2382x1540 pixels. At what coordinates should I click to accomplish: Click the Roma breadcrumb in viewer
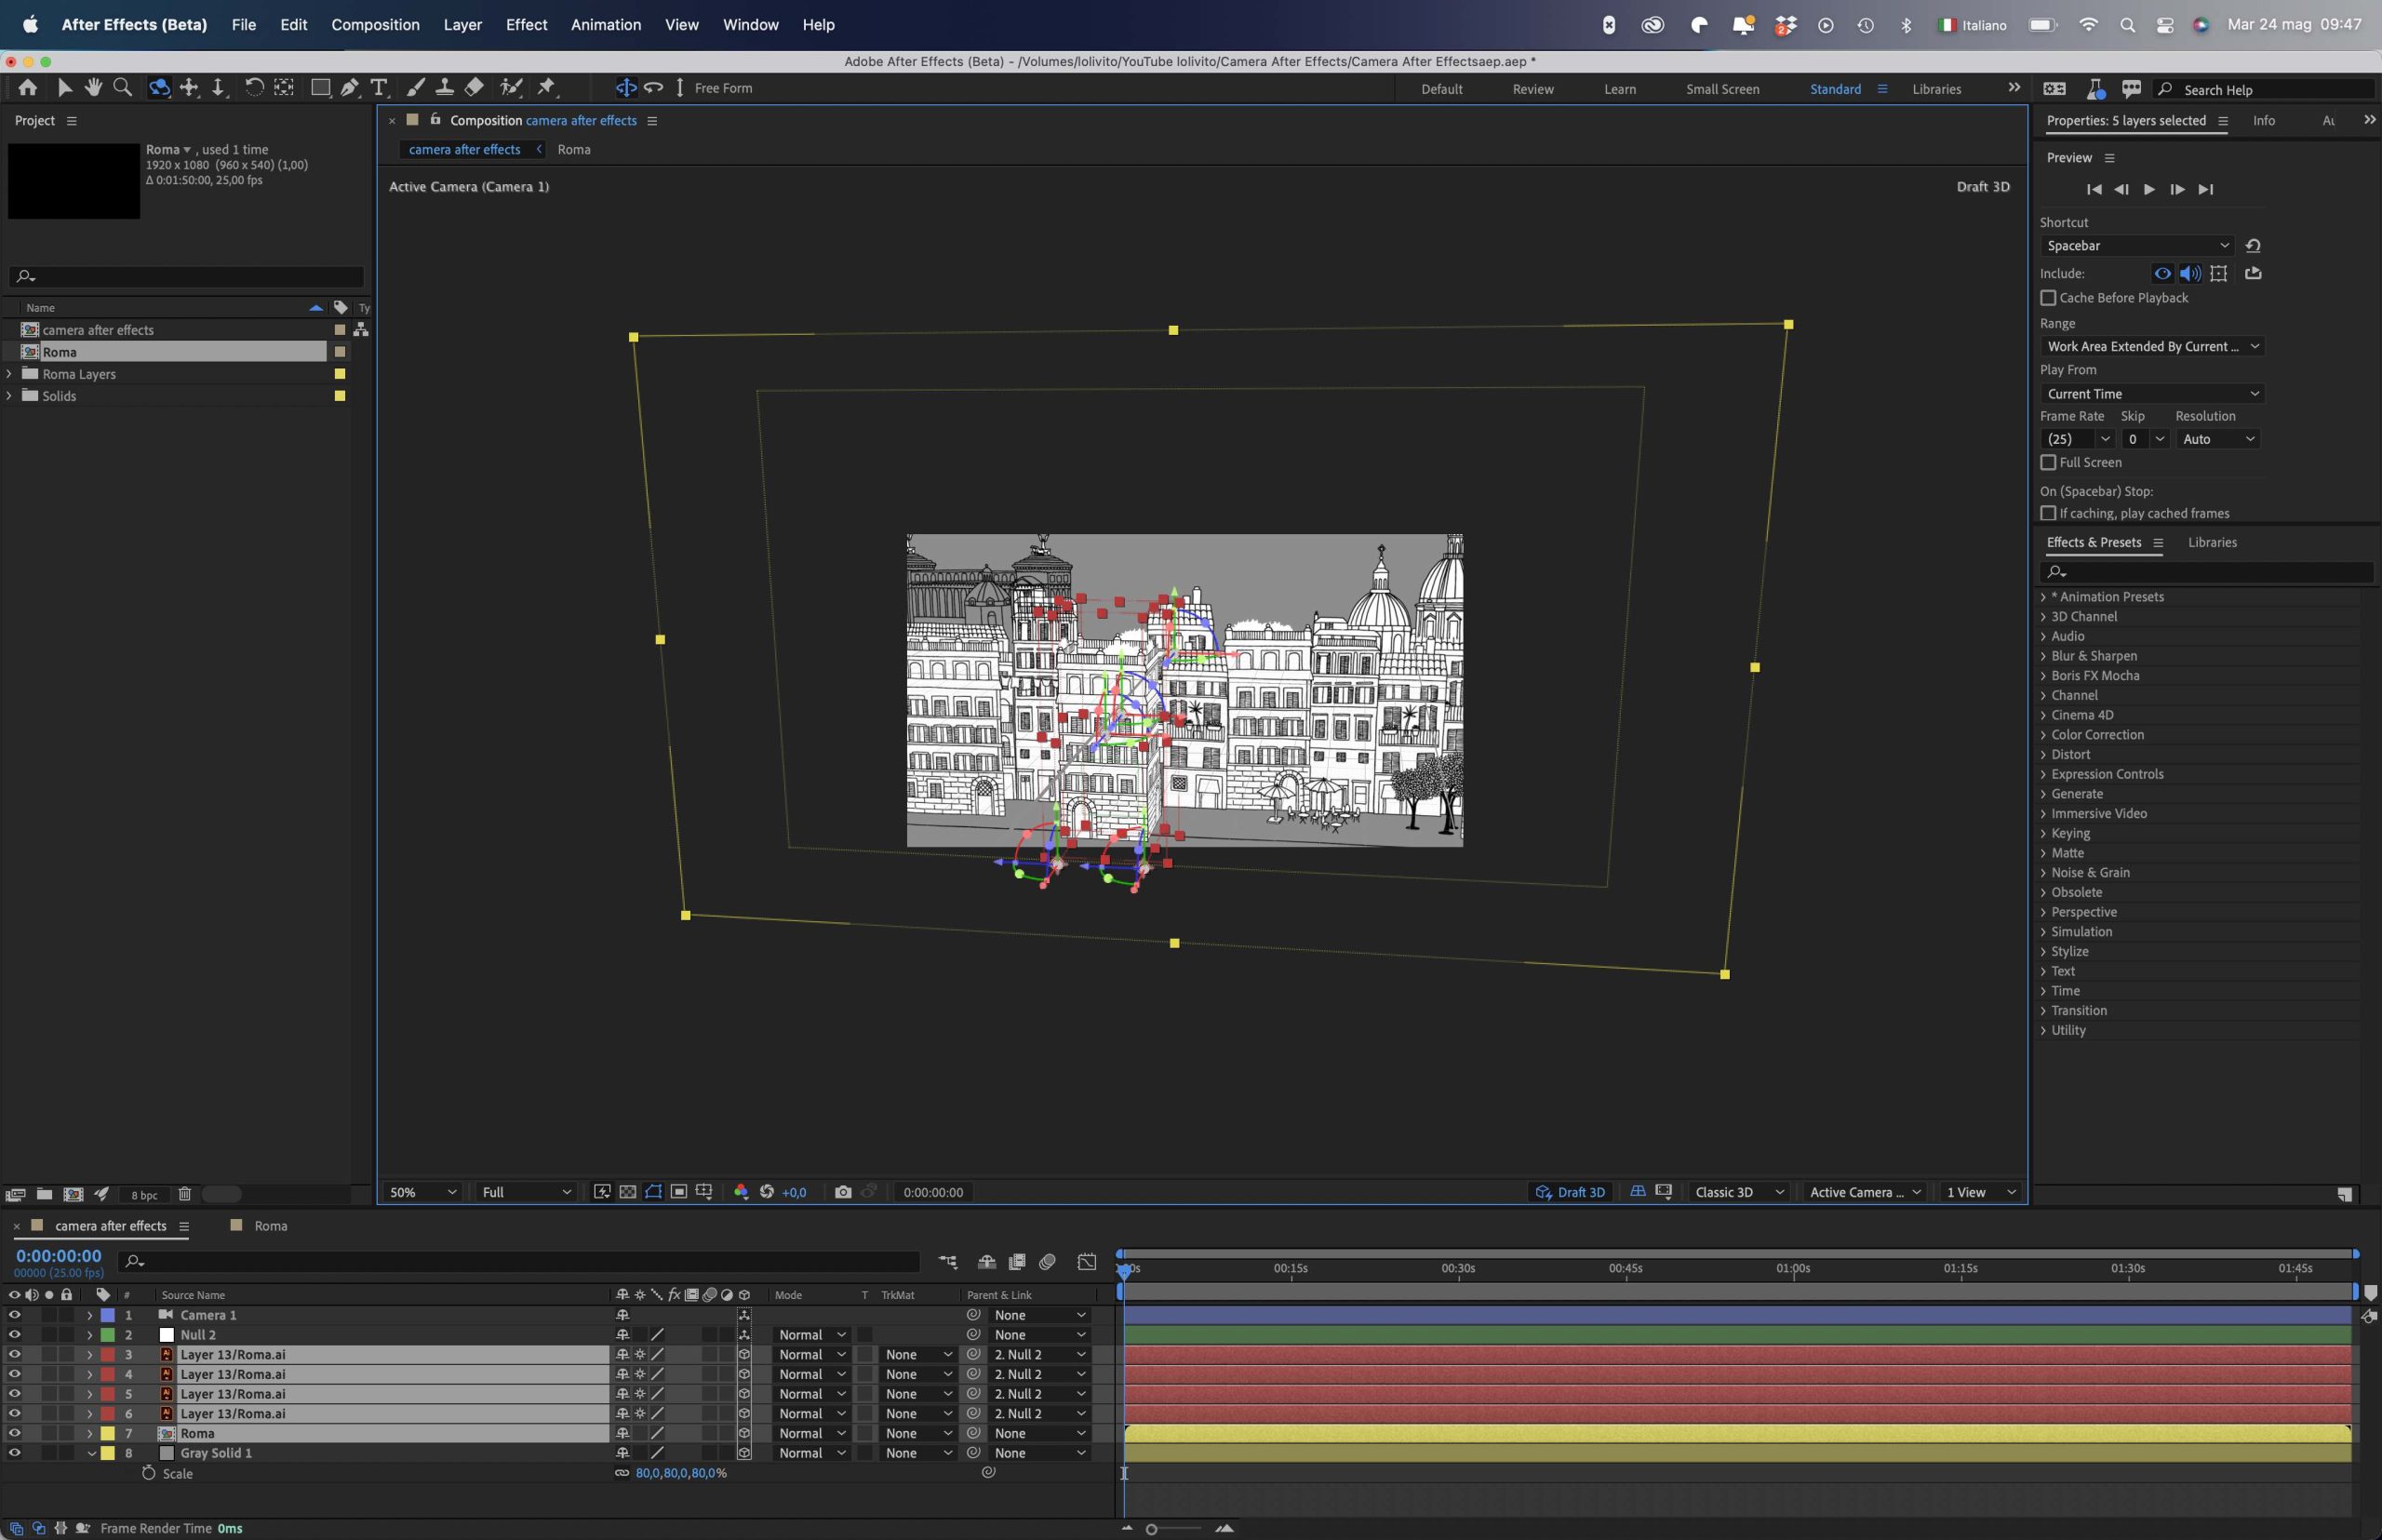[x=574, y=149]
